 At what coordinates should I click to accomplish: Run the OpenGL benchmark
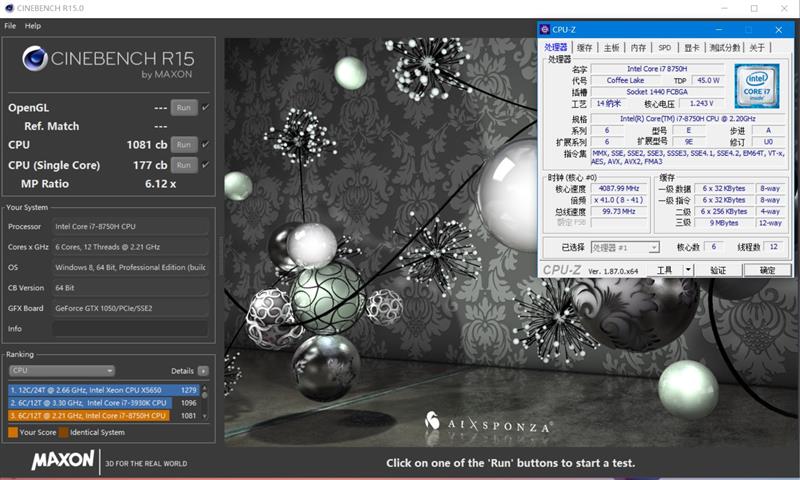click(x=184, y=108)
